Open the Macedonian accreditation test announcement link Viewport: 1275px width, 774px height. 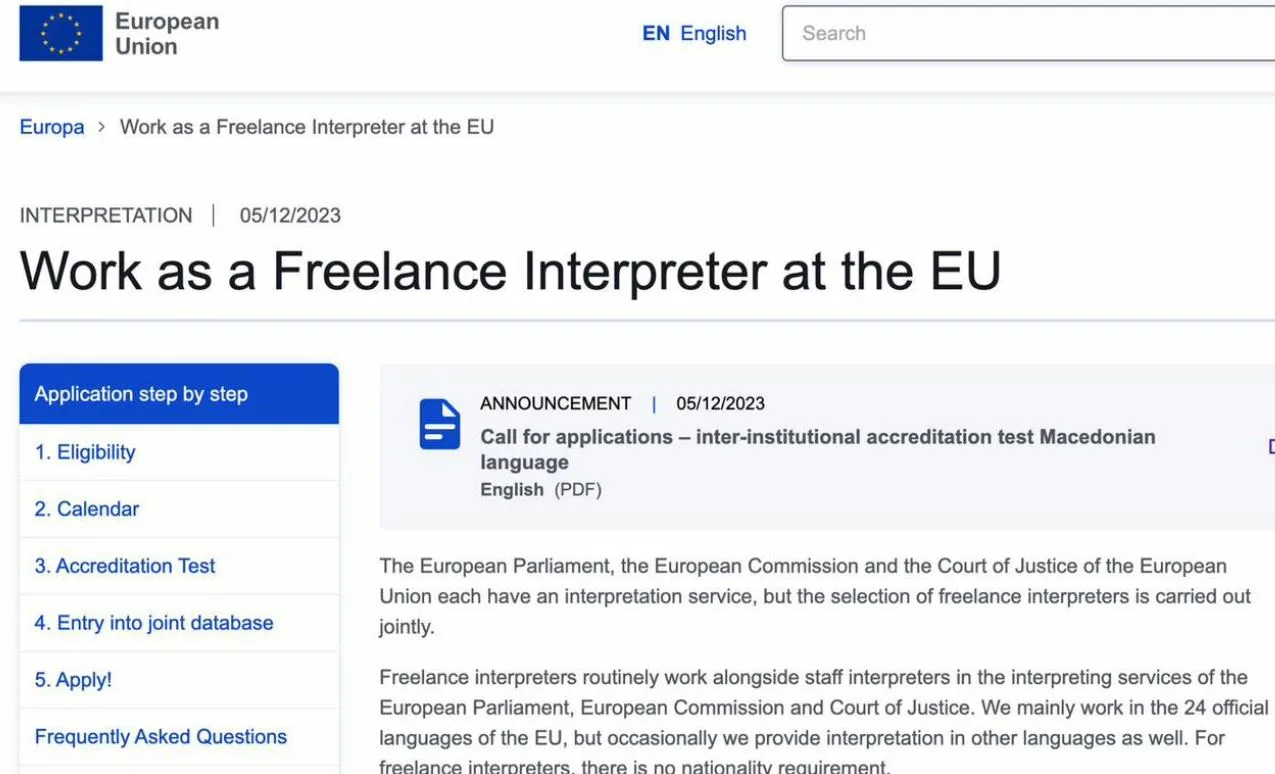[x=817, y=449]
